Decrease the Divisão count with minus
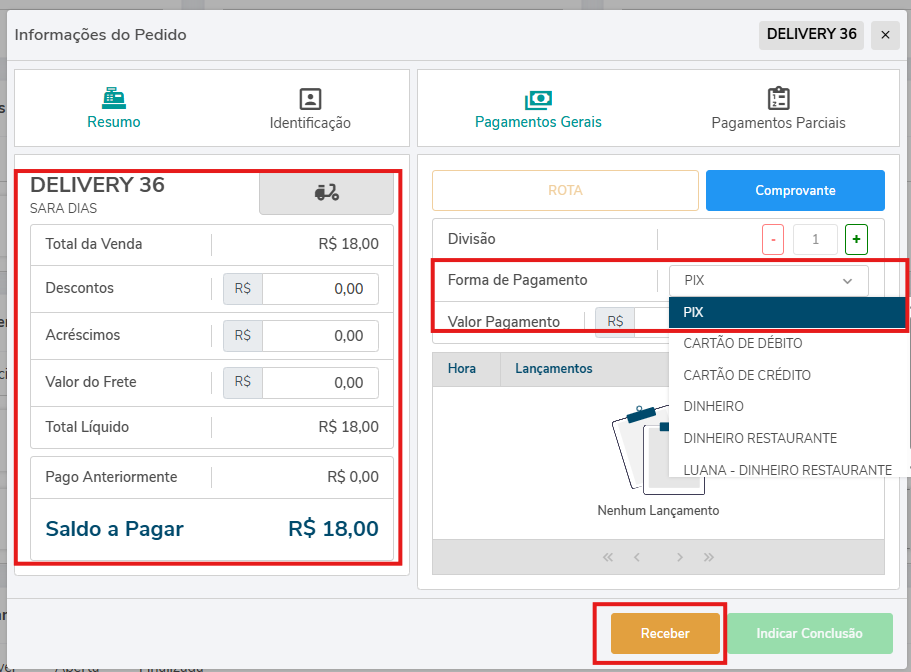Screen dimensions: 911x672 [x=773, y=240]
